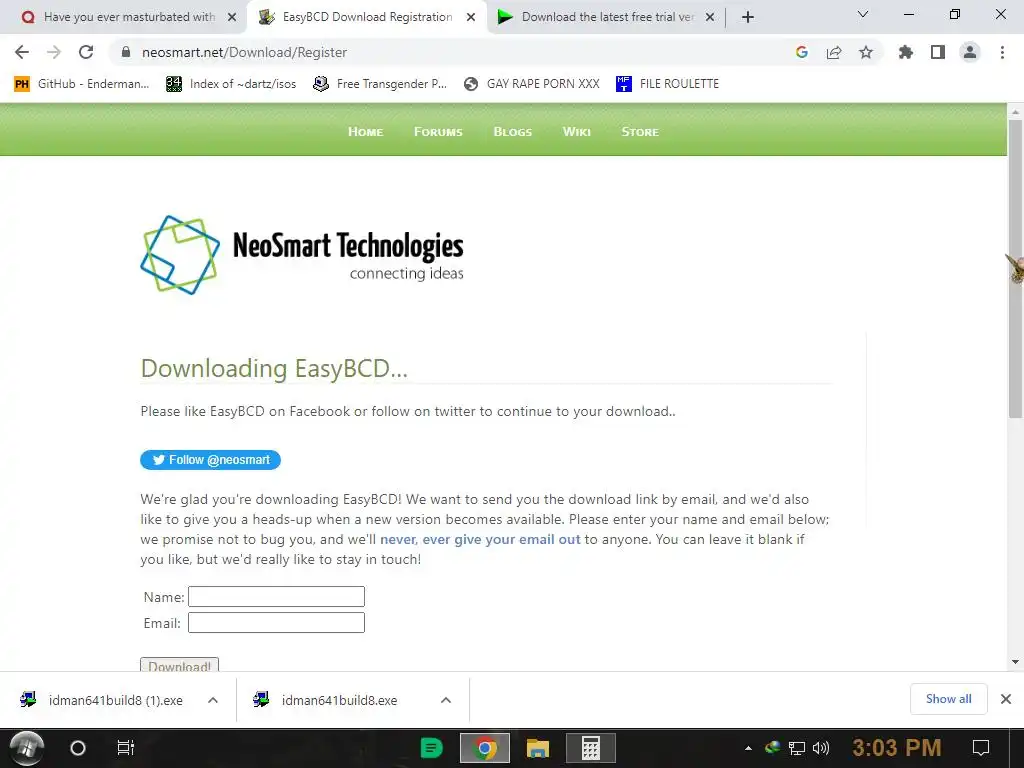Open Cortana circle on the taskbar

click(x=78, y=748)
